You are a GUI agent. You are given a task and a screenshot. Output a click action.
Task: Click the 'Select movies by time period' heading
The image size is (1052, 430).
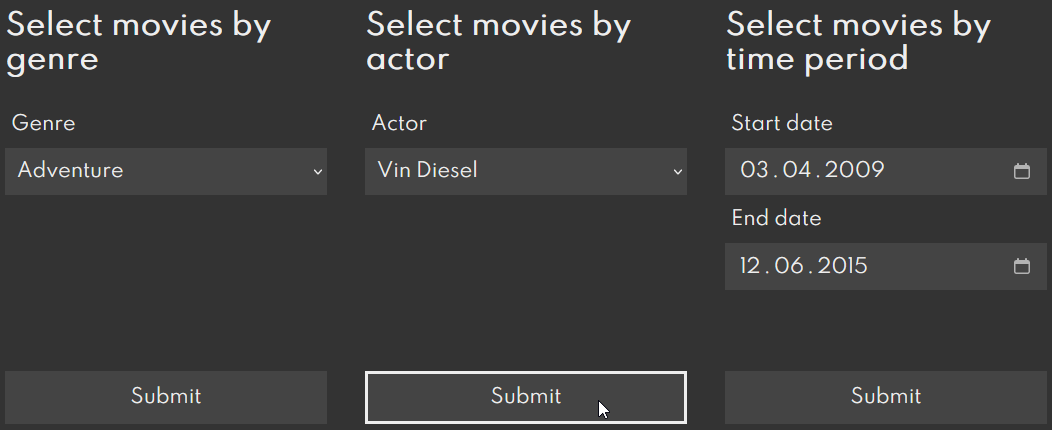[x=858, y=42]
